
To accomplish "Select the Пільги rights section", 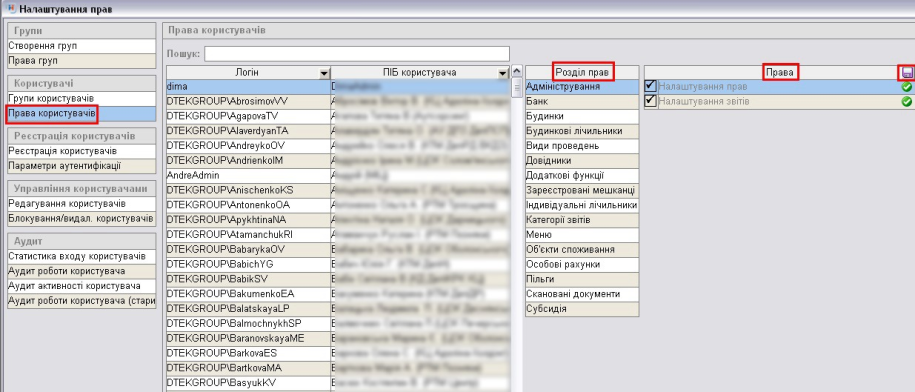I will tap(582, 279).
